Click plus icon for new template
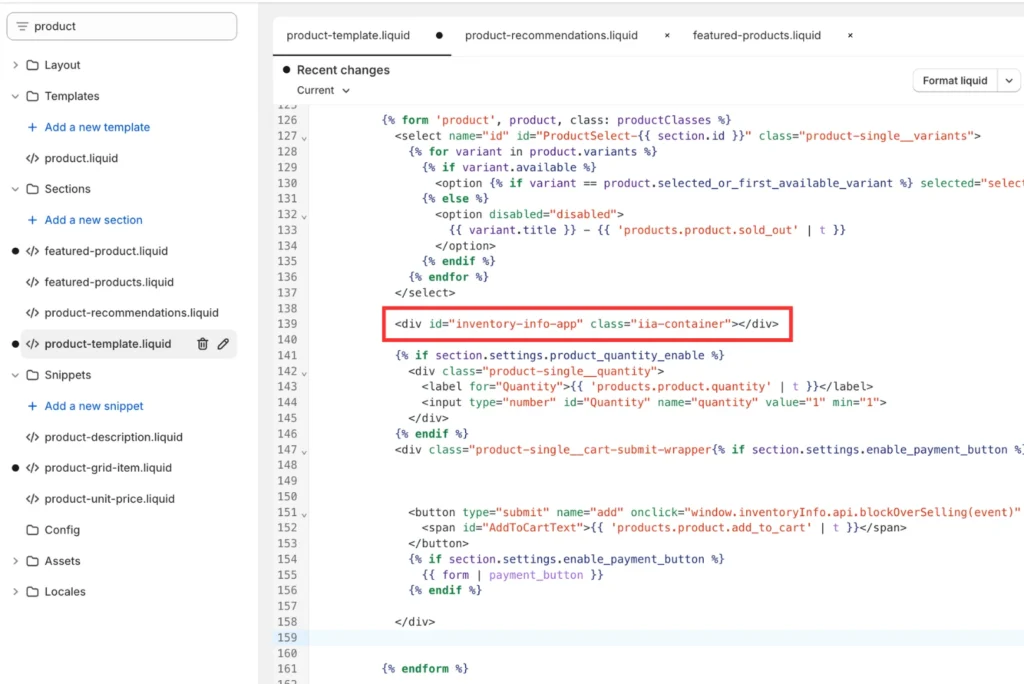This screenshot has width=1024, height=684. pos(32,127)
